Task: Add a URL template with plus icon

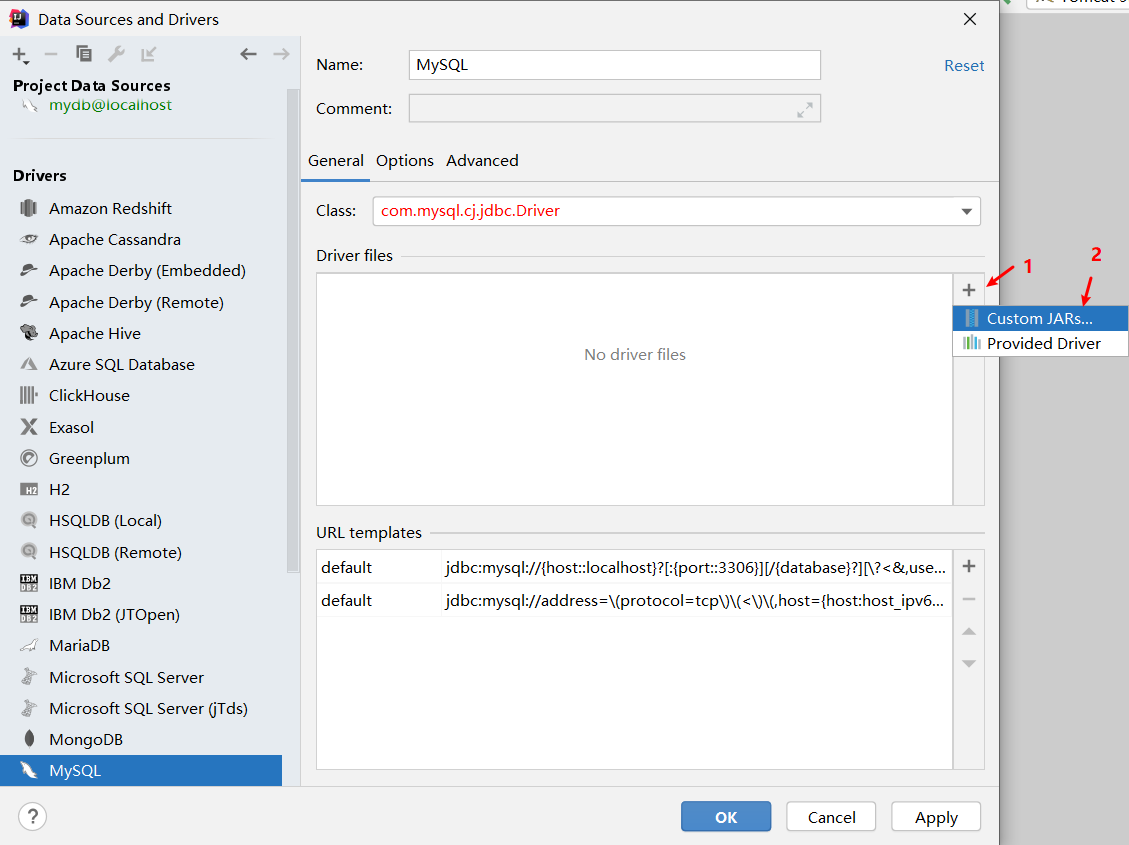Action: coord(968,566)
